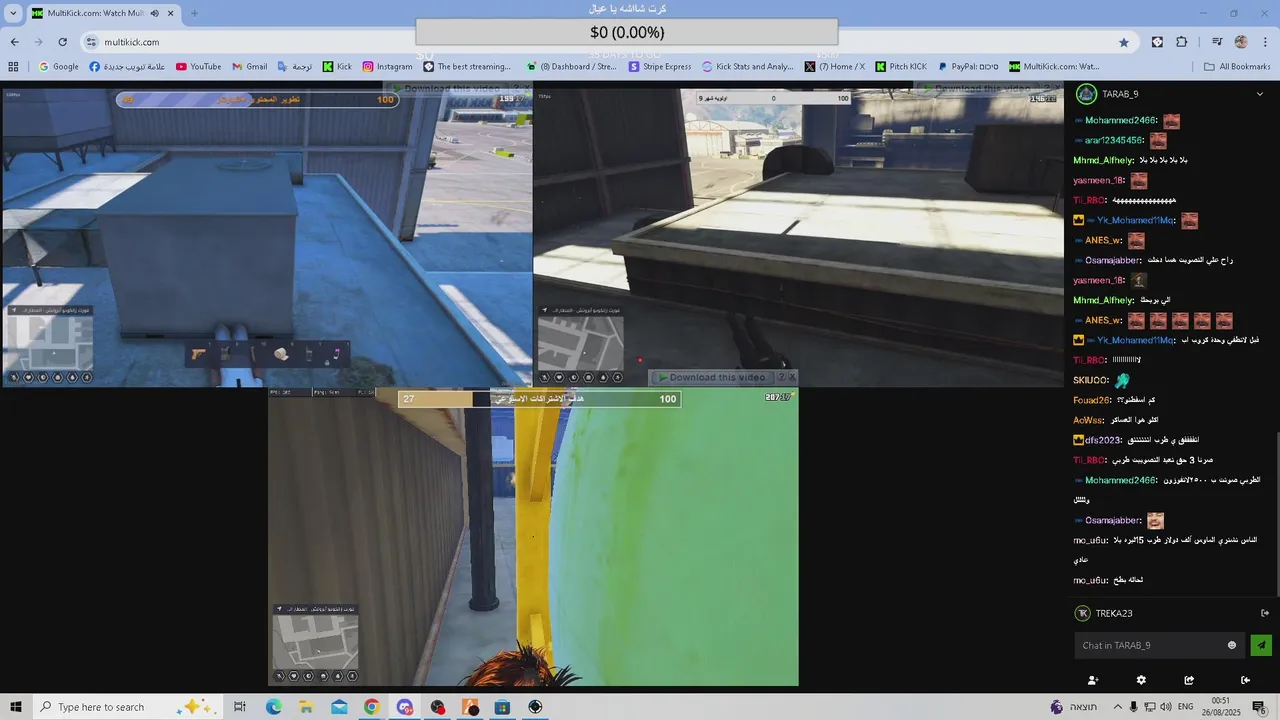Bookmark this page with star icon
This screenshot has width=1280, height=720.
point(1124,42)
